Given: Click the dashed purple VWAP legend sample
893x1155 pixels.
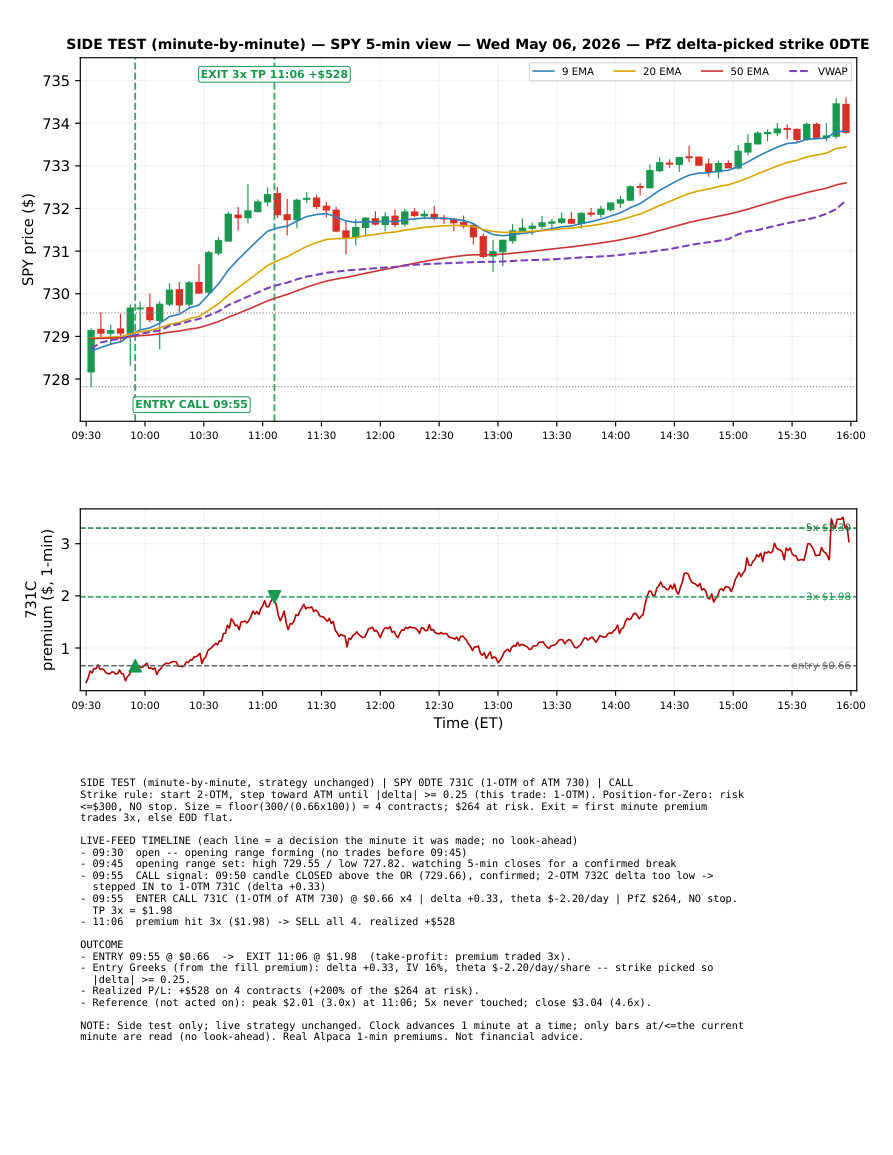Looking at the screenshot, I should (x=799, y=71).
